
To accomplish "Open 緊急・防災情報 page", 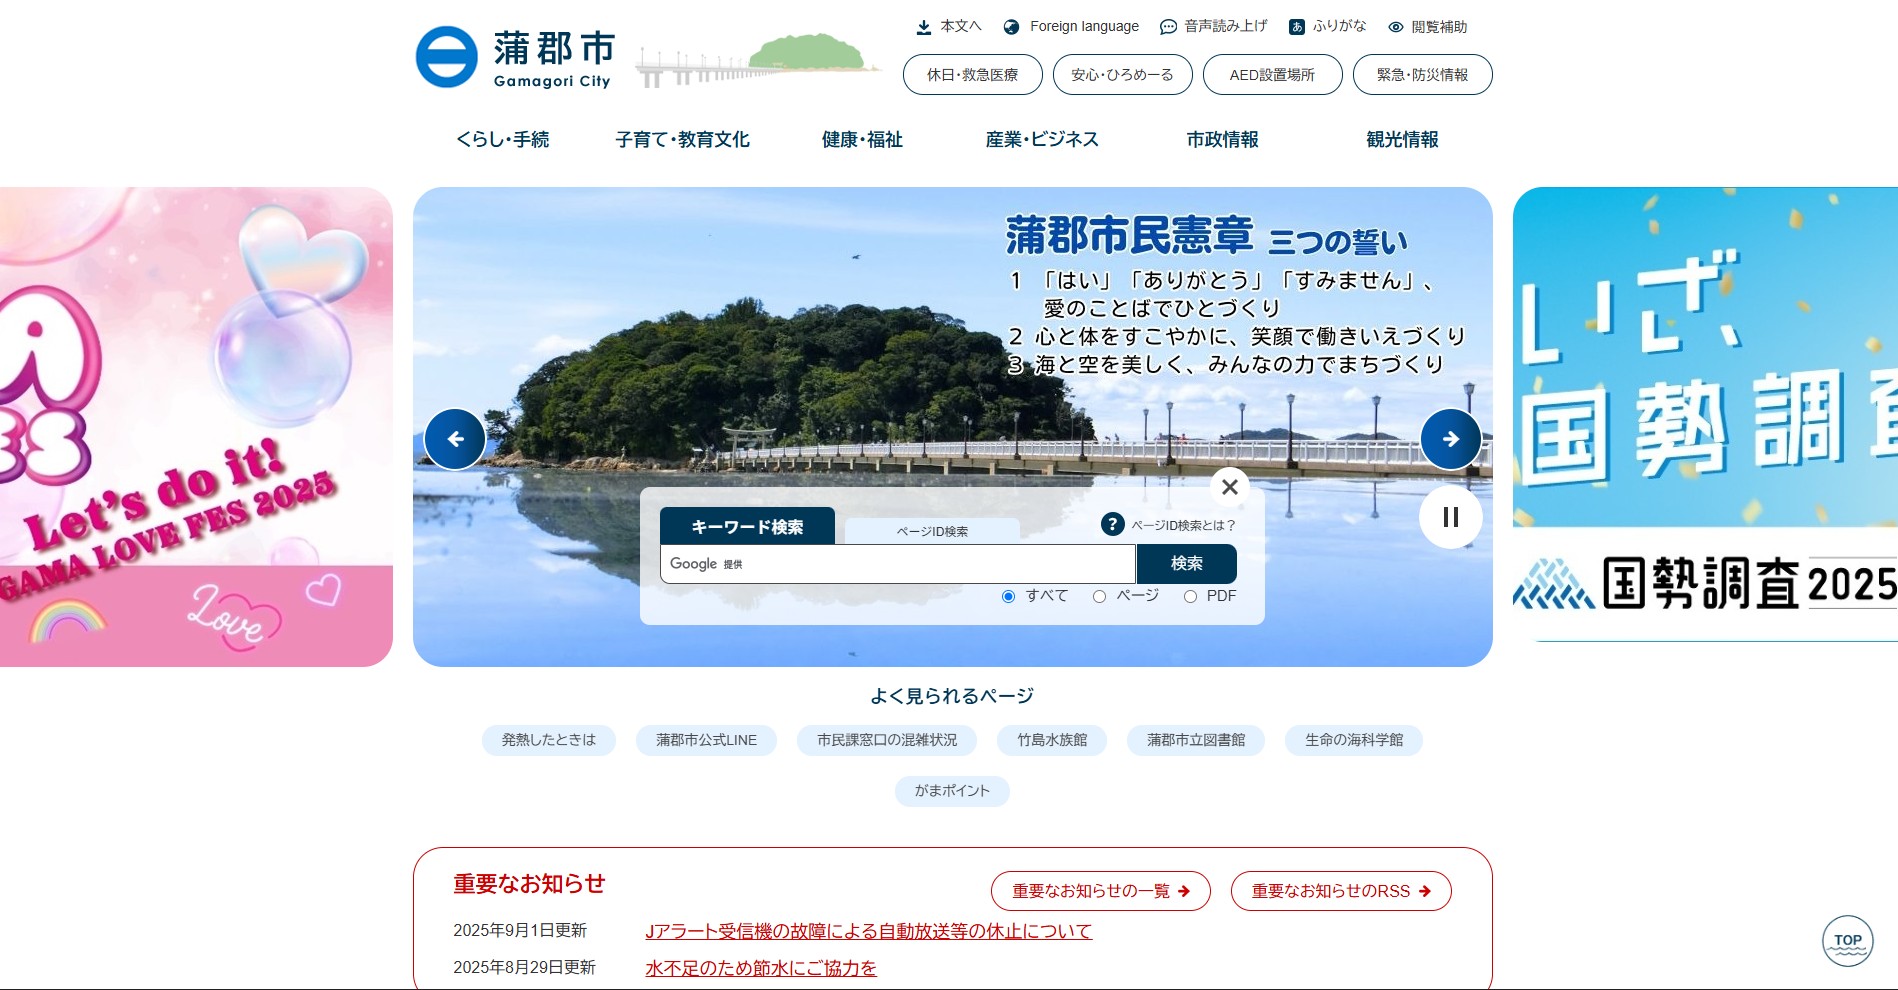I will 1422,75.
